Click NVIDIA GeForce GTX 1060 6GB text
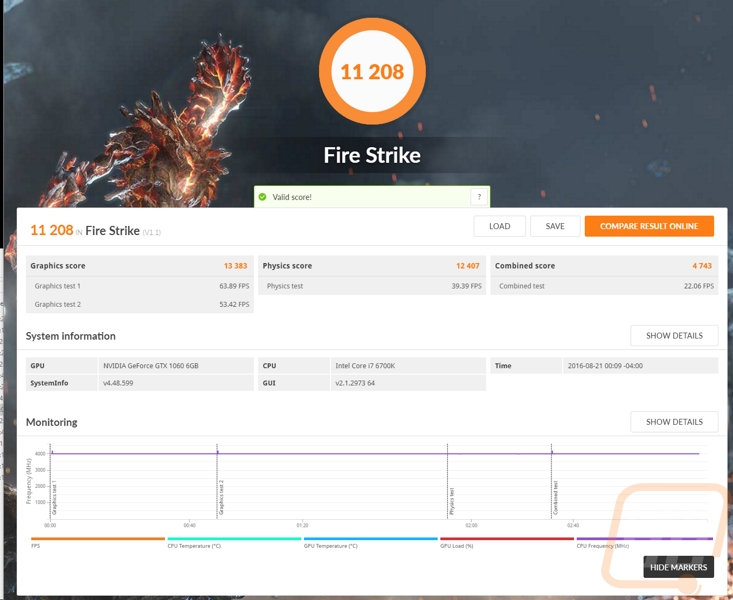733x600 pixels. [x=151, y=366]
